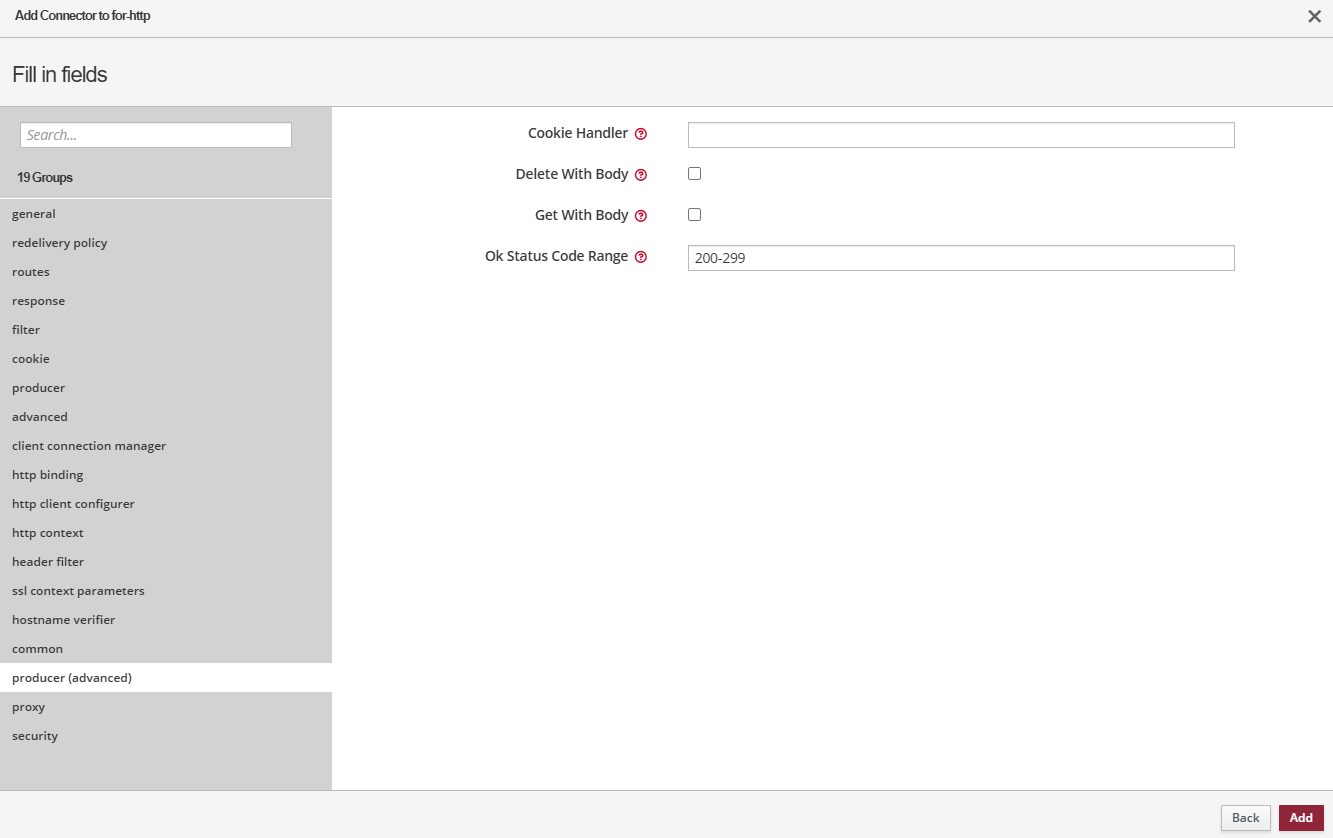Enable the Delete With Body checkbox
Image resolution: width=1333 pixels, height=838 pixels.
coord(695,174)
